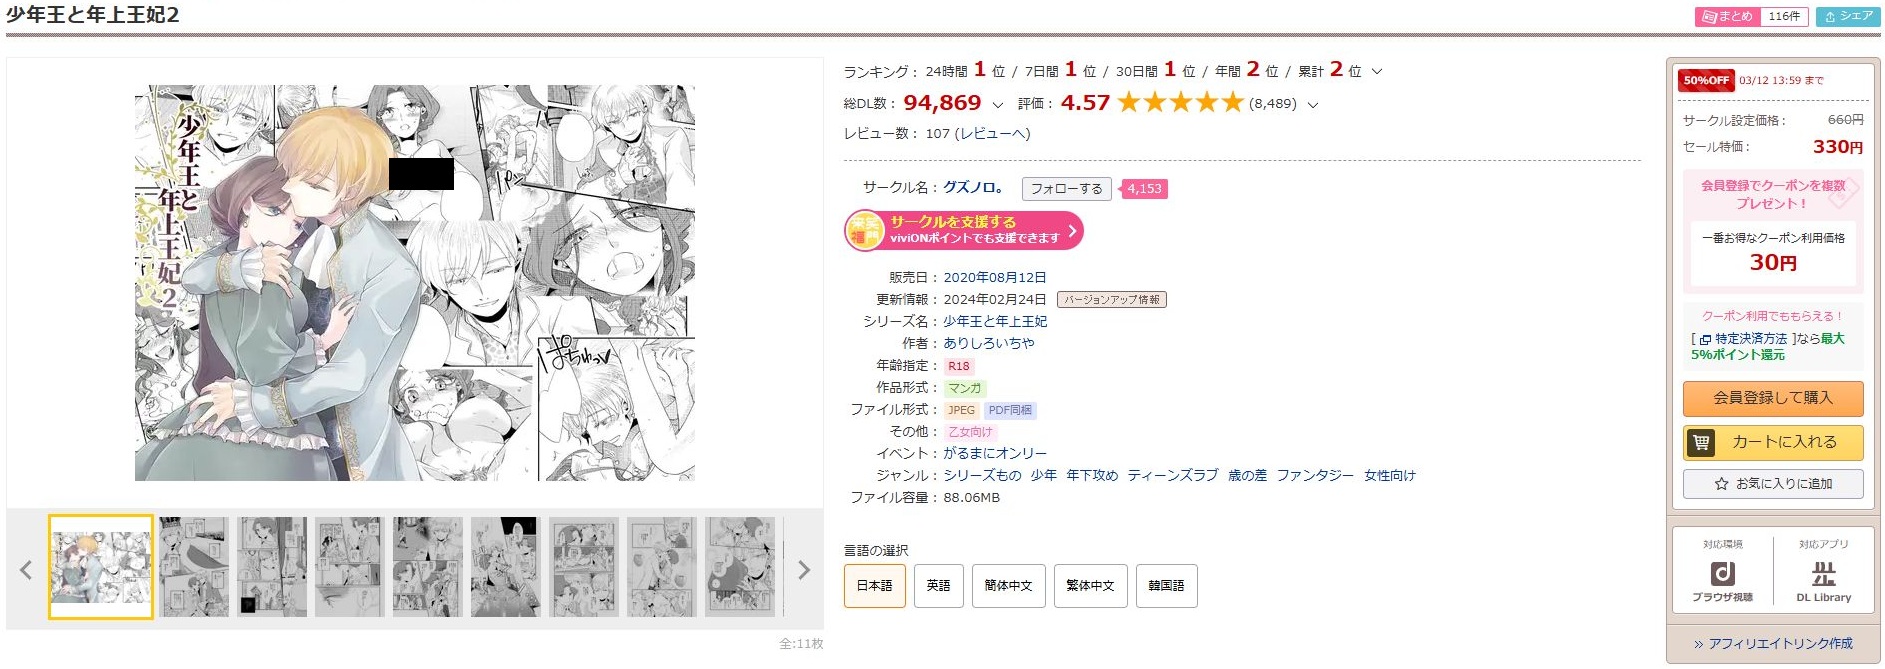Click the フォローする button

click(1066, 188)
